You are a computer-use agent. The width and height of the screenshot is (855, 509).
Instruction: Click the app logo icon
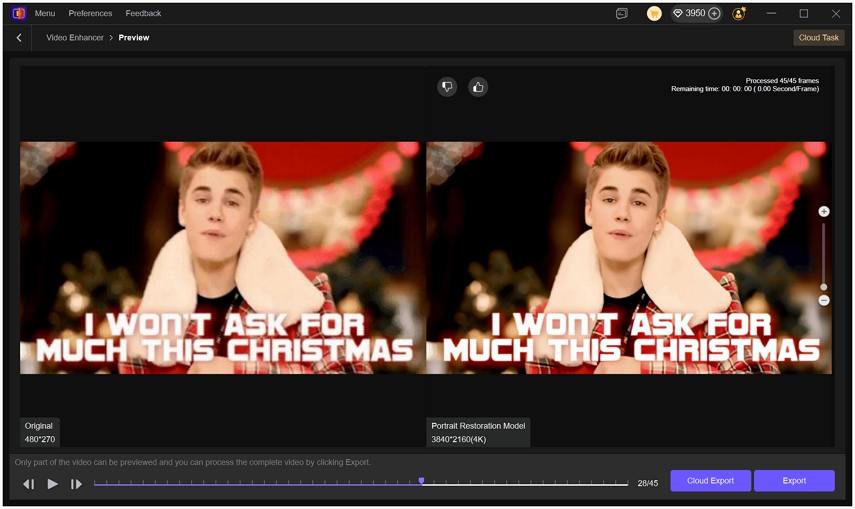pos(19,13)
